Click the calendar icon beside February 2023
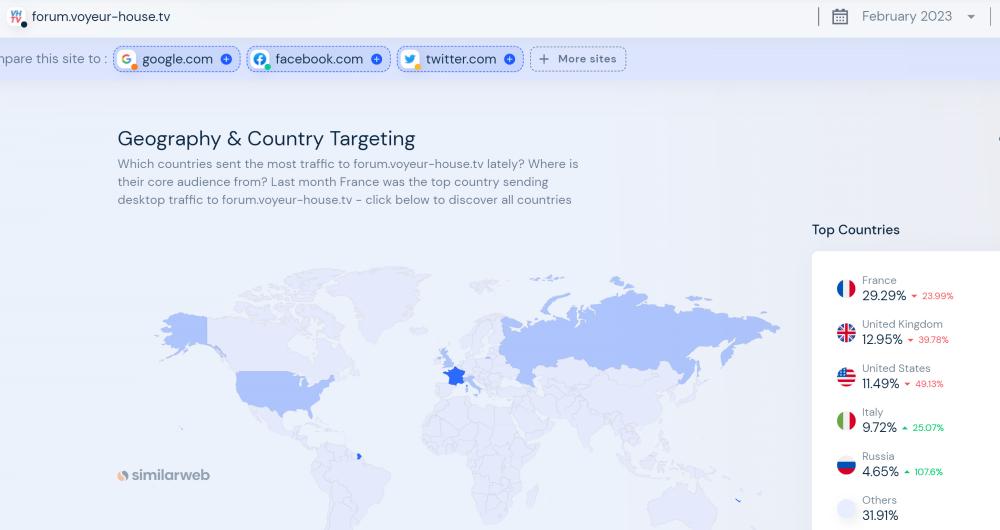This screenshot has height=530, width=1000. pyautogui.click(x=840, y=16)
